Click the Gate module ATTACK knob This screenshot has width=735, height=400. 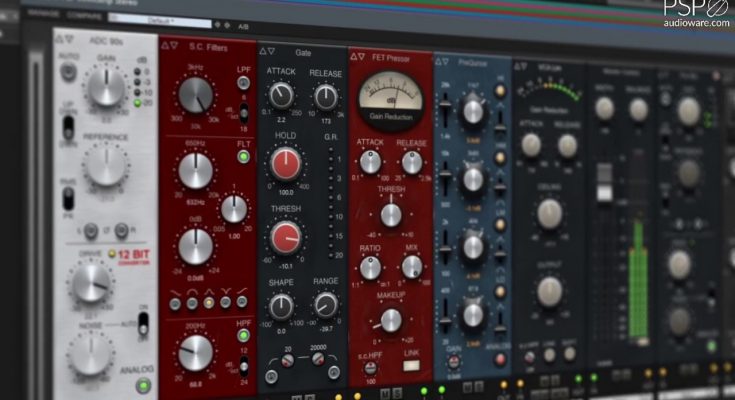click(x=281, y=95)
